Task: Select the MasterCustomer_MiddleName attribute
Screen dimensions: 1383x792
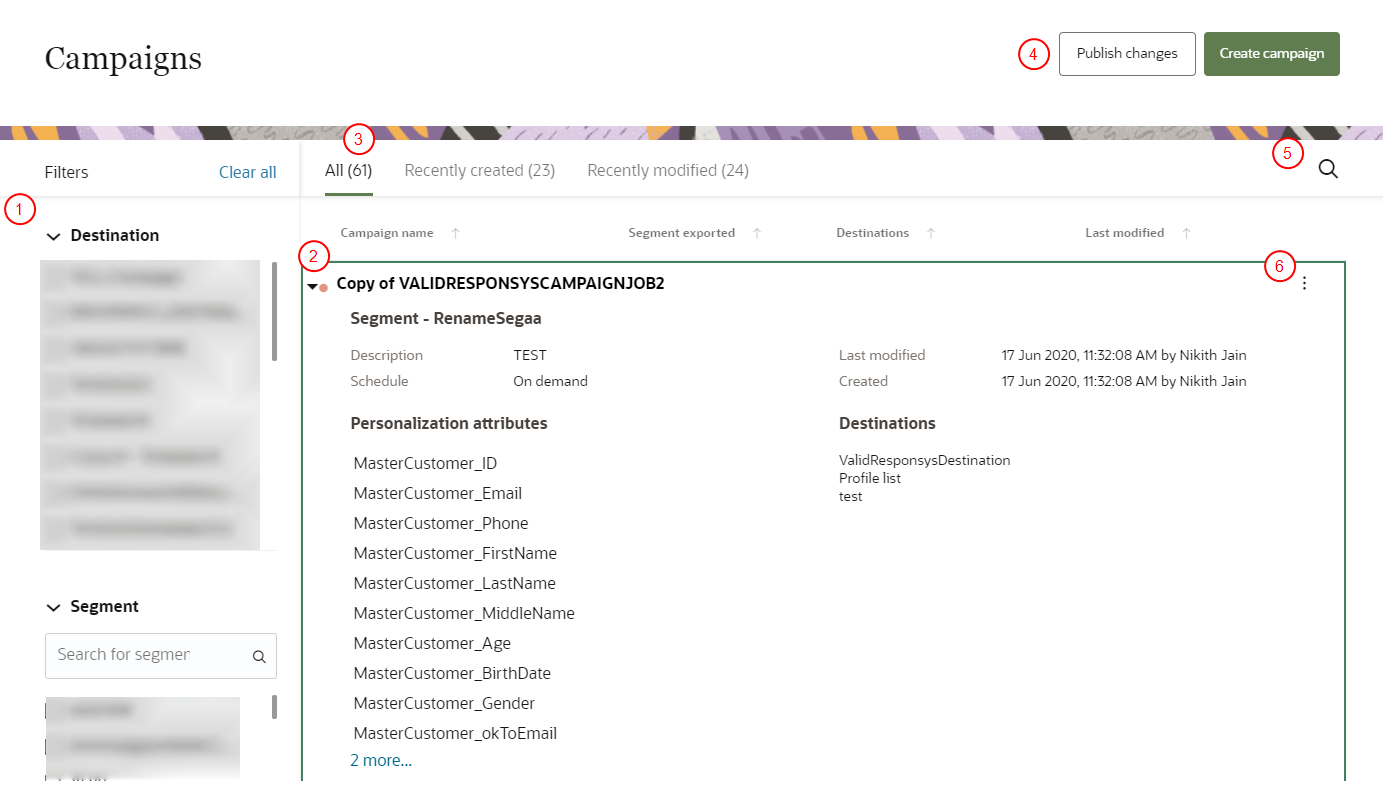Action: point(464,613)
